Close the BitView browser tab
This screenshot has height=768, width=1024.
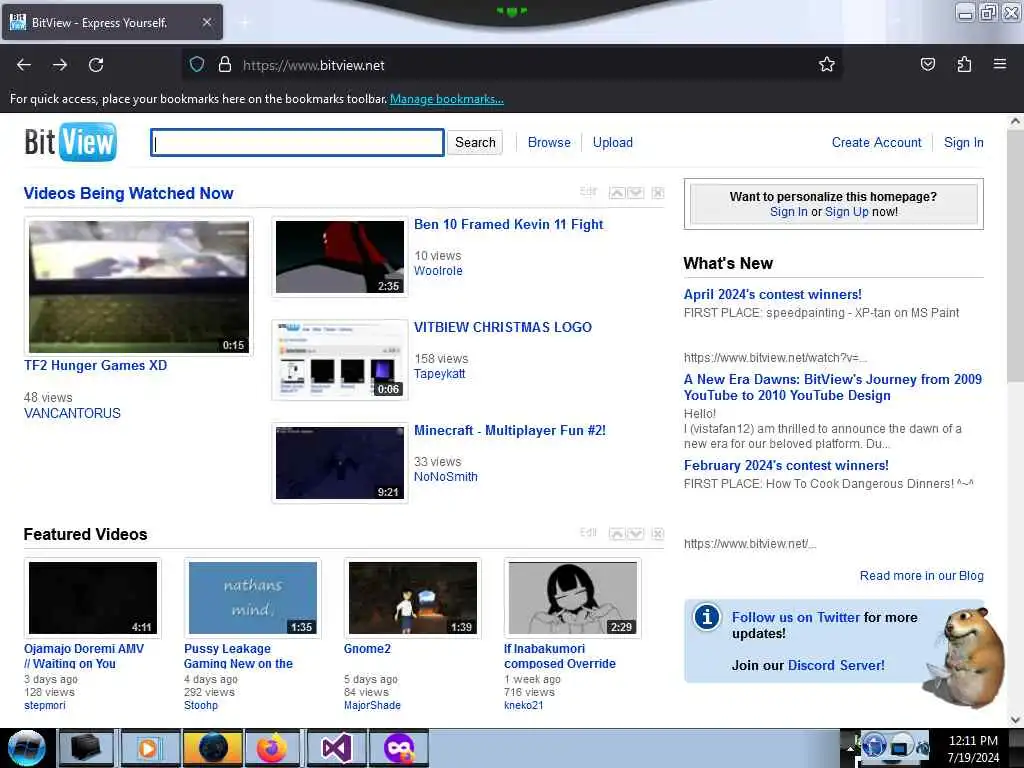click(206, 22)
